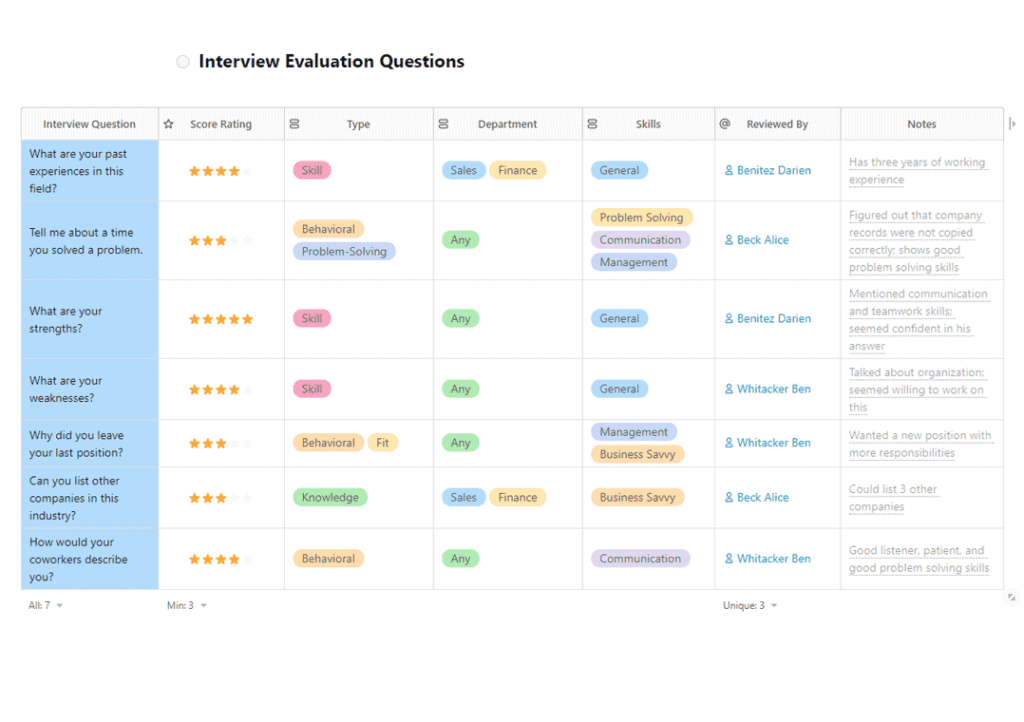Click person icon next to Beck Alice, row two
Viewport: 1024px width, 722px height.
tap(729, 240)
